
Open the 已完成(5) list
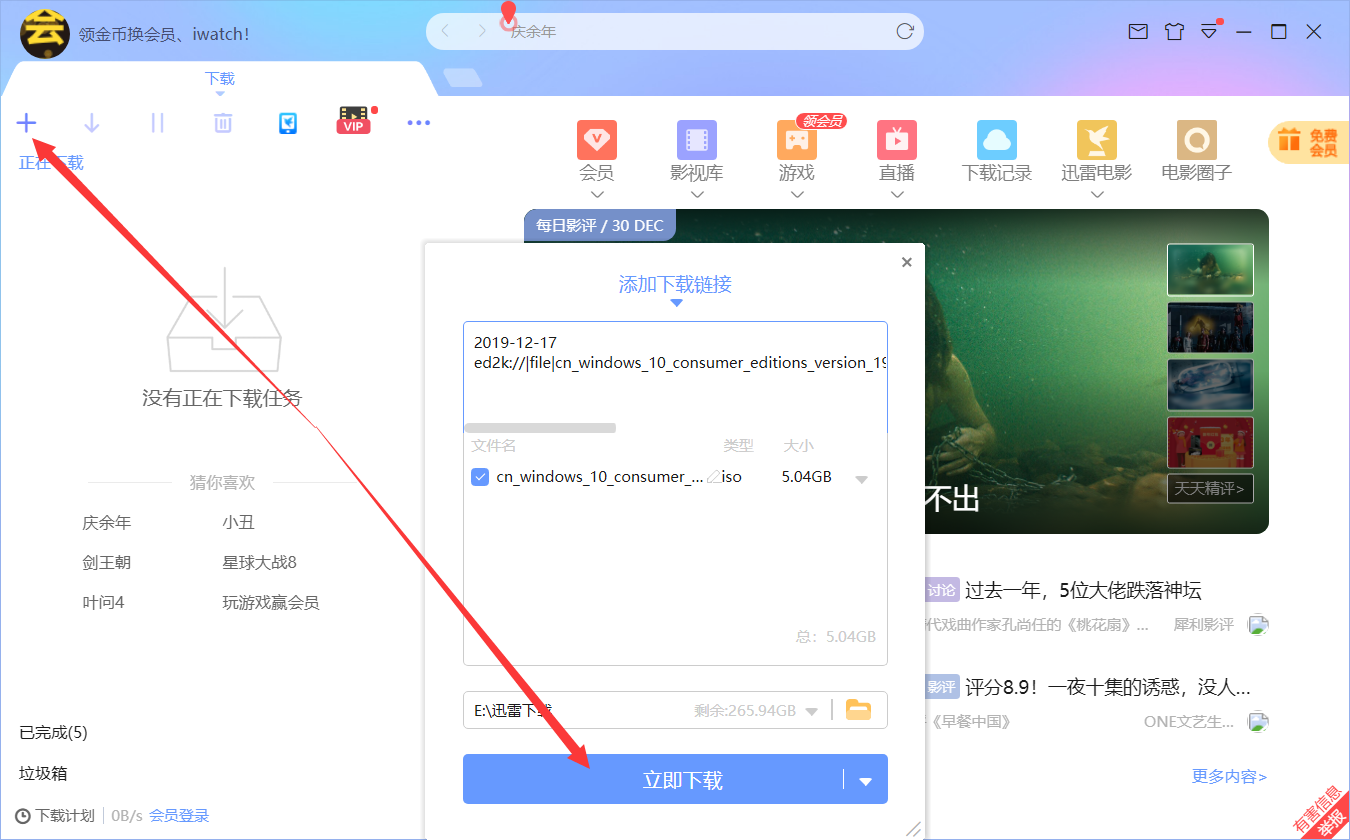pyautogui.click(x=54, y=733)
